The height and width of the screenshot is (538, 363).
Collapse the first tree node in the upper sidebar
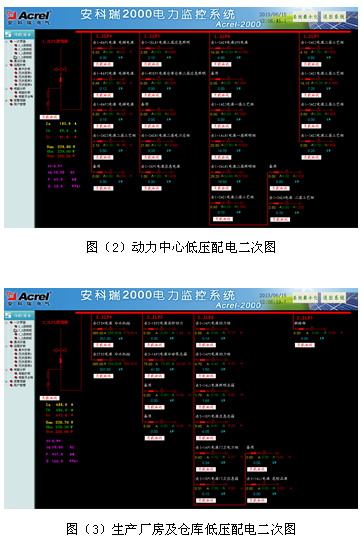7,42
